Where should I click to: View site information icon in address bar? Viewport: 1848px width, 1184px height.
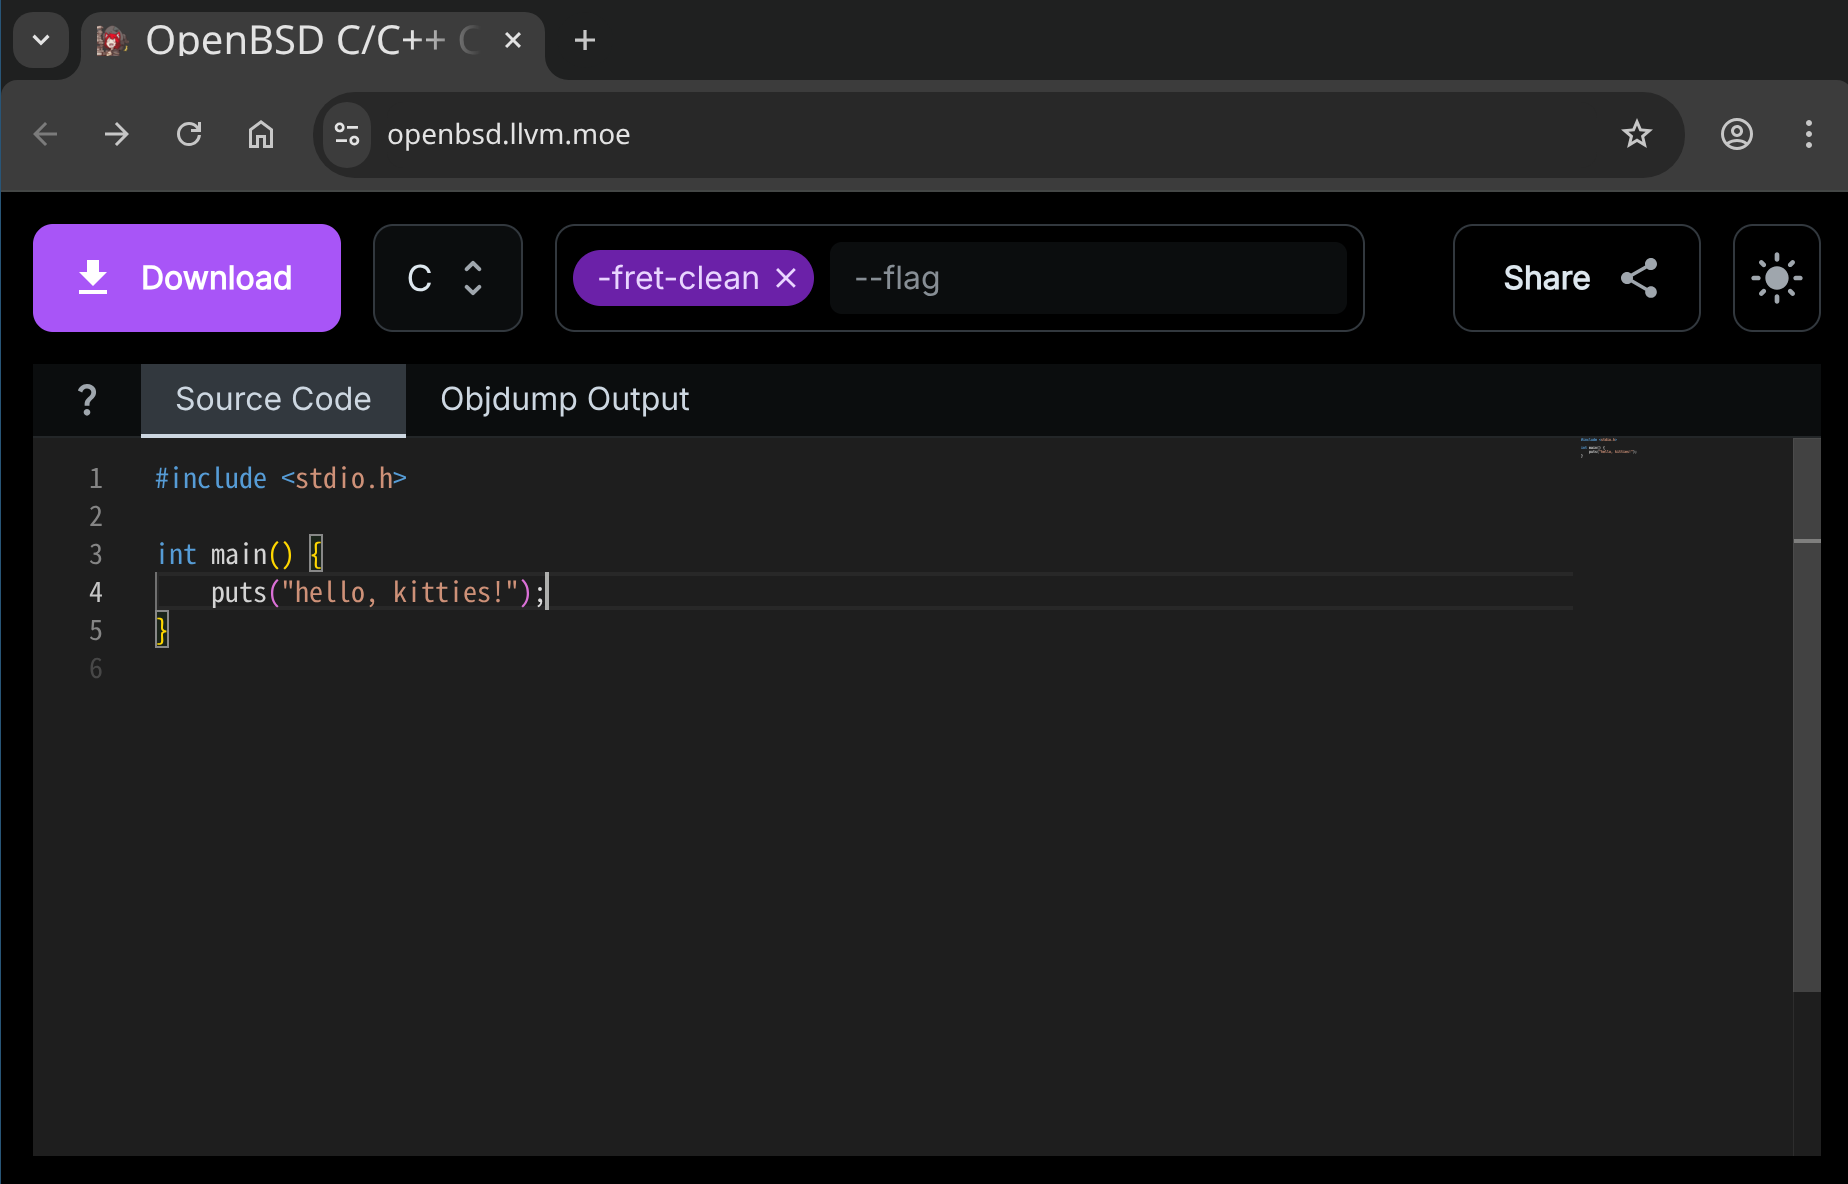tap(347, 134)
